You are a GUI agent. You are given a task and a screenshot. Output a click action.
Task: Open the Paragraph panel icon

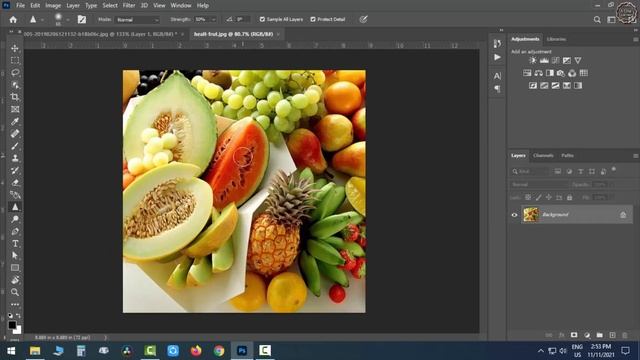pyautogui.click(x=497, y=89)
